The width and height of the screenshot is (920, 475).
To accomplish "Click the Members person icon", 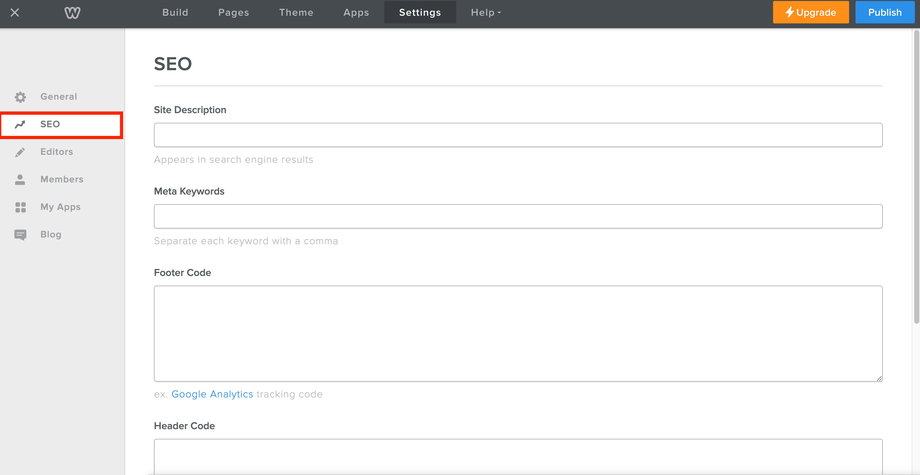I will (20, 180).
